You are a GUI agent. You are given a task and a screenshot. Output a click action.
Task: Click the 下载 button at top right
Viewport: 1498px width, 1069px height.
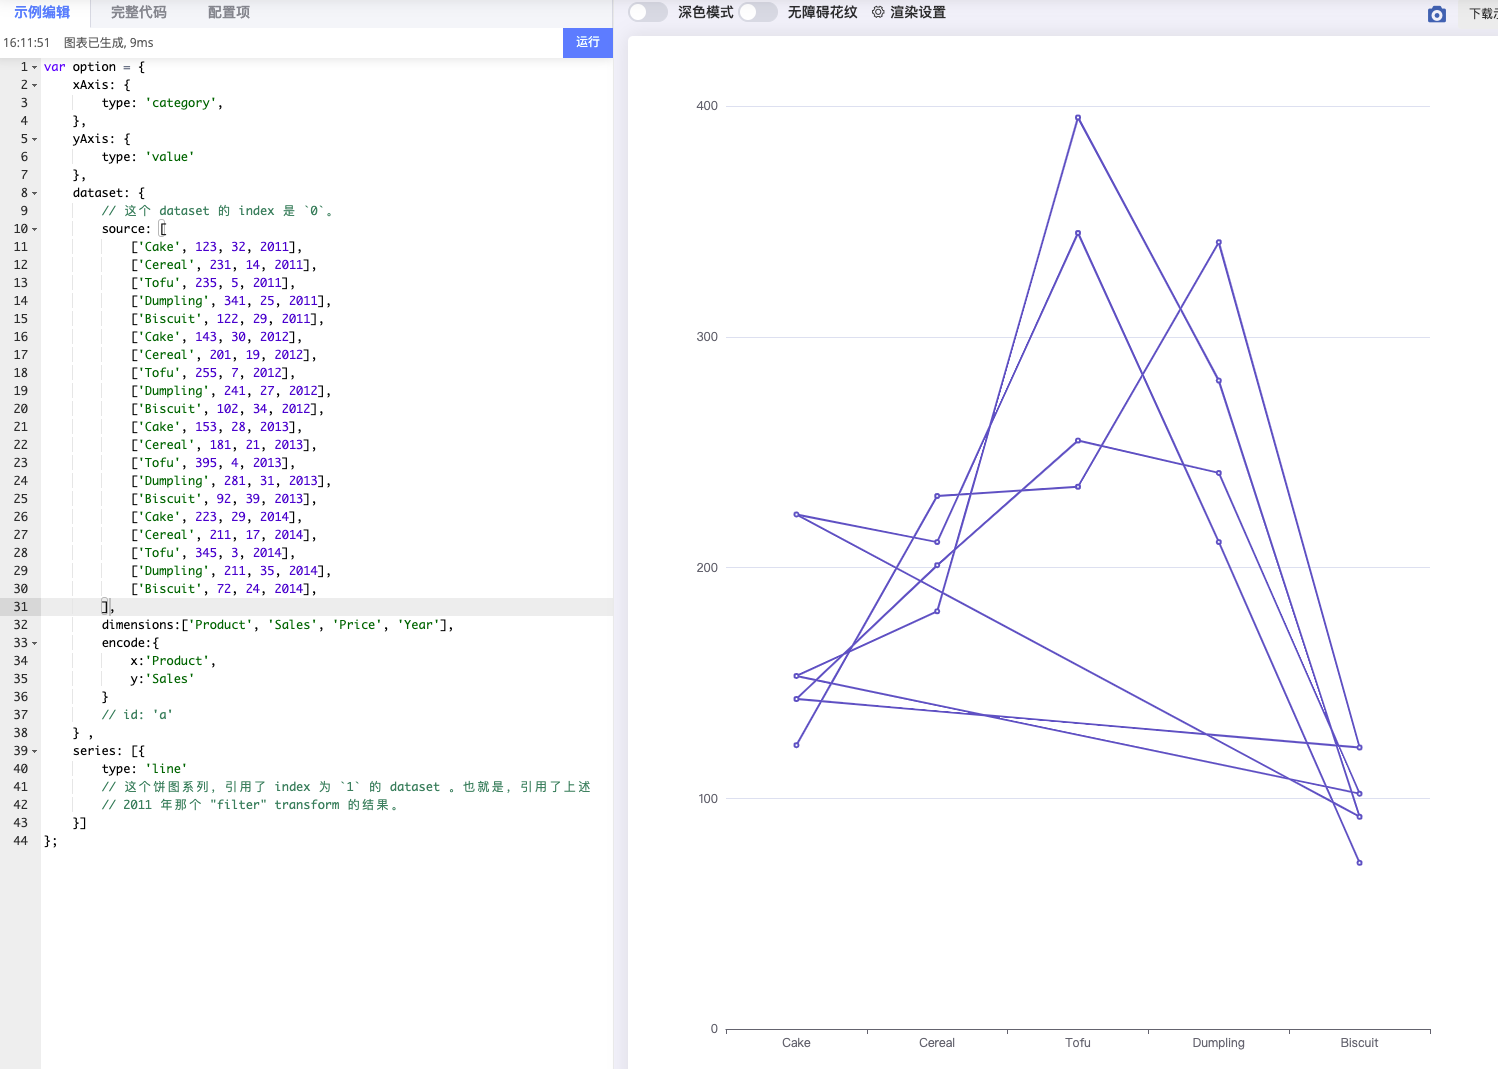pos(1482,13)
